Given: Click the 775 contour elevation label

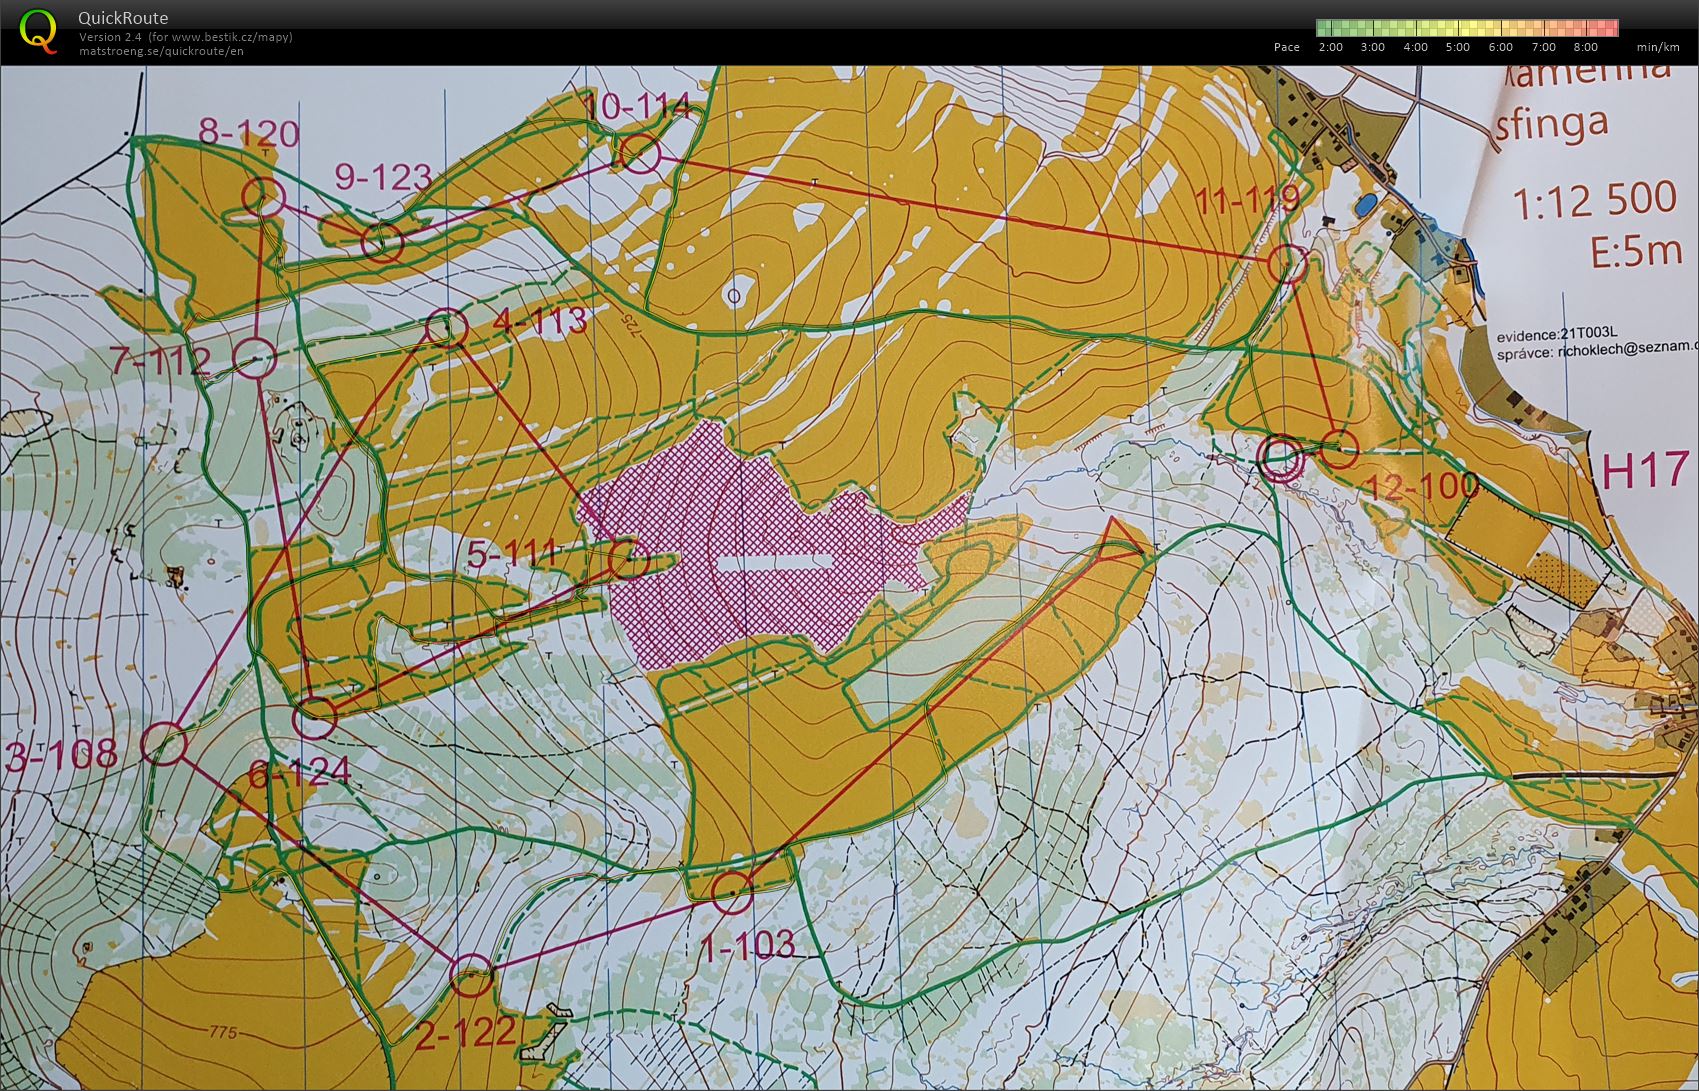Looking at the screenshot, I should 221,1032.
